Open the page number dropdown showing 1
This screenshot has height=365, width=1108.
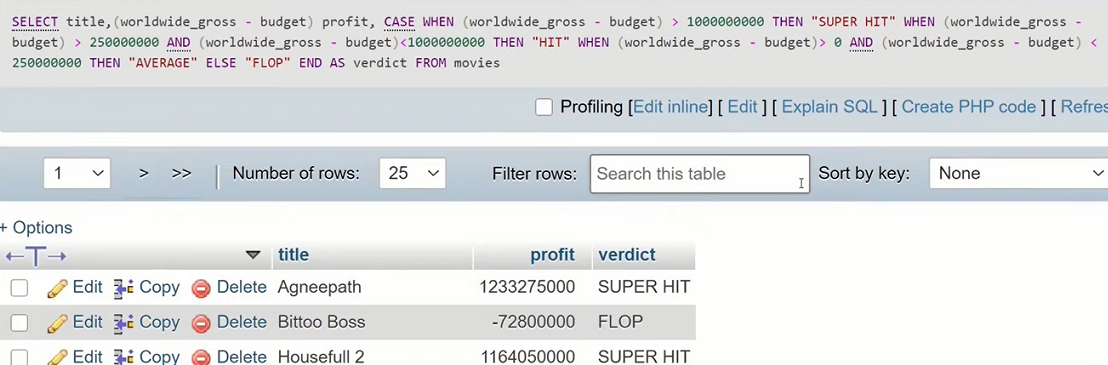point(77,173)
